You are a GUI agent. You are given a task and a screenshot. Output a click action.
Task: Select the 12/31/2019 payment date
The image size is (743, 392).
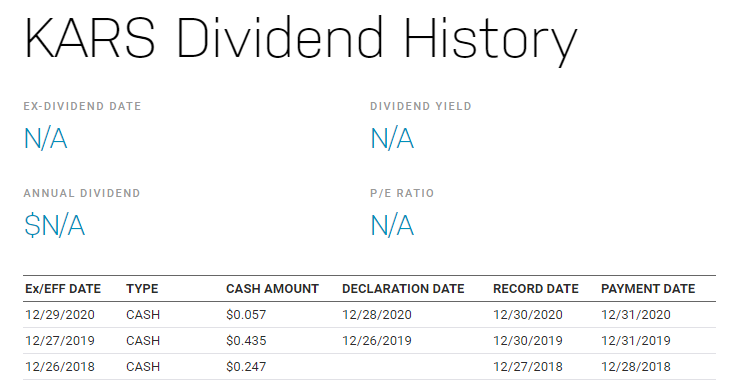(636, 341)
